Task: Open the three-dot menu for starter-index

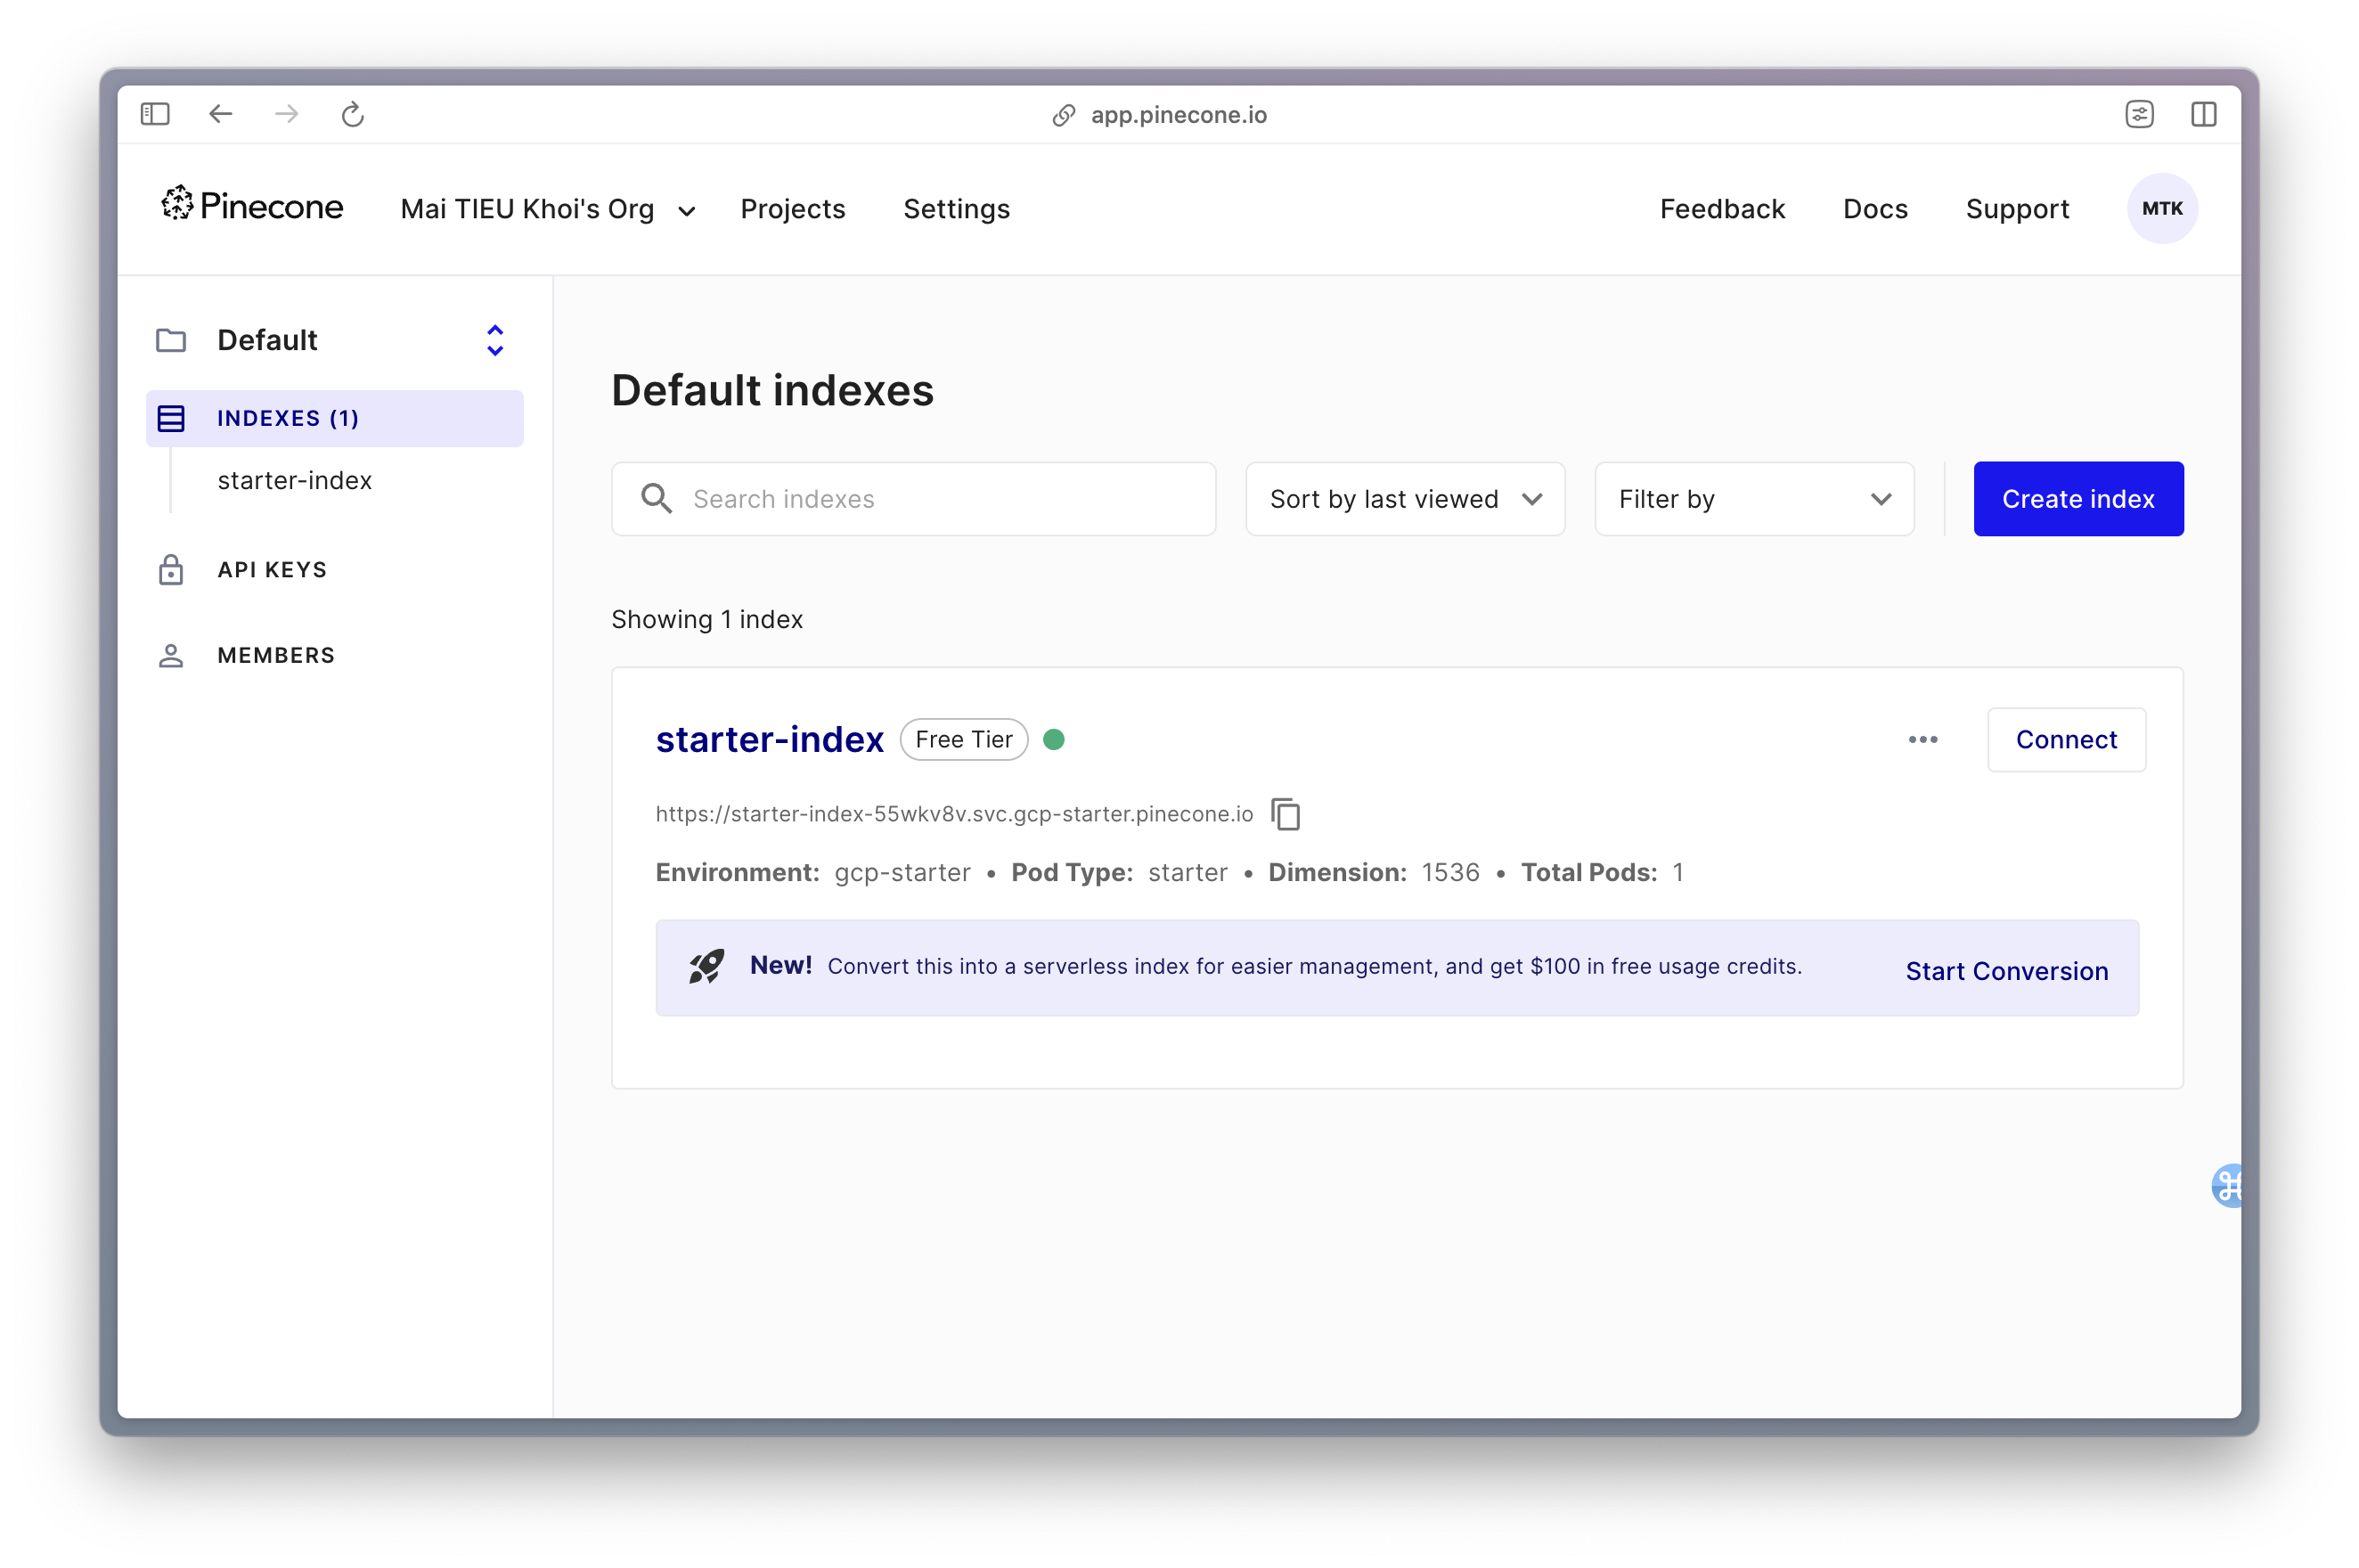Action: click(1922, 740)
